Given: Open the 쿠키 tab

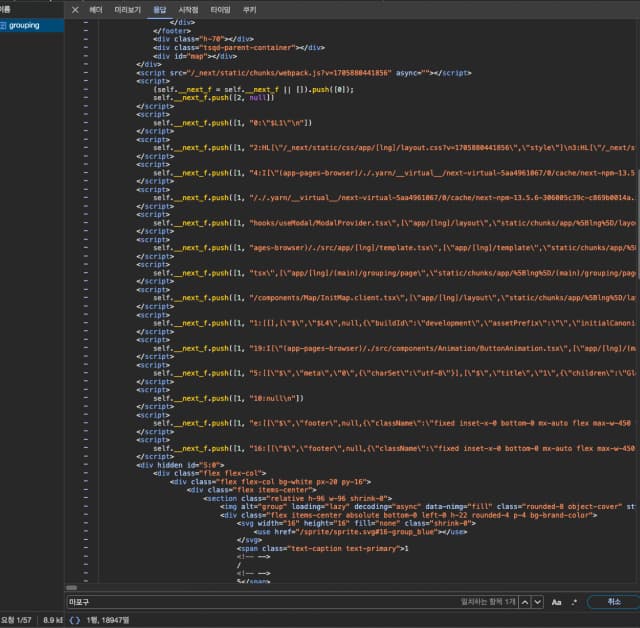Looking at the screenshot, I should (249, 10).
